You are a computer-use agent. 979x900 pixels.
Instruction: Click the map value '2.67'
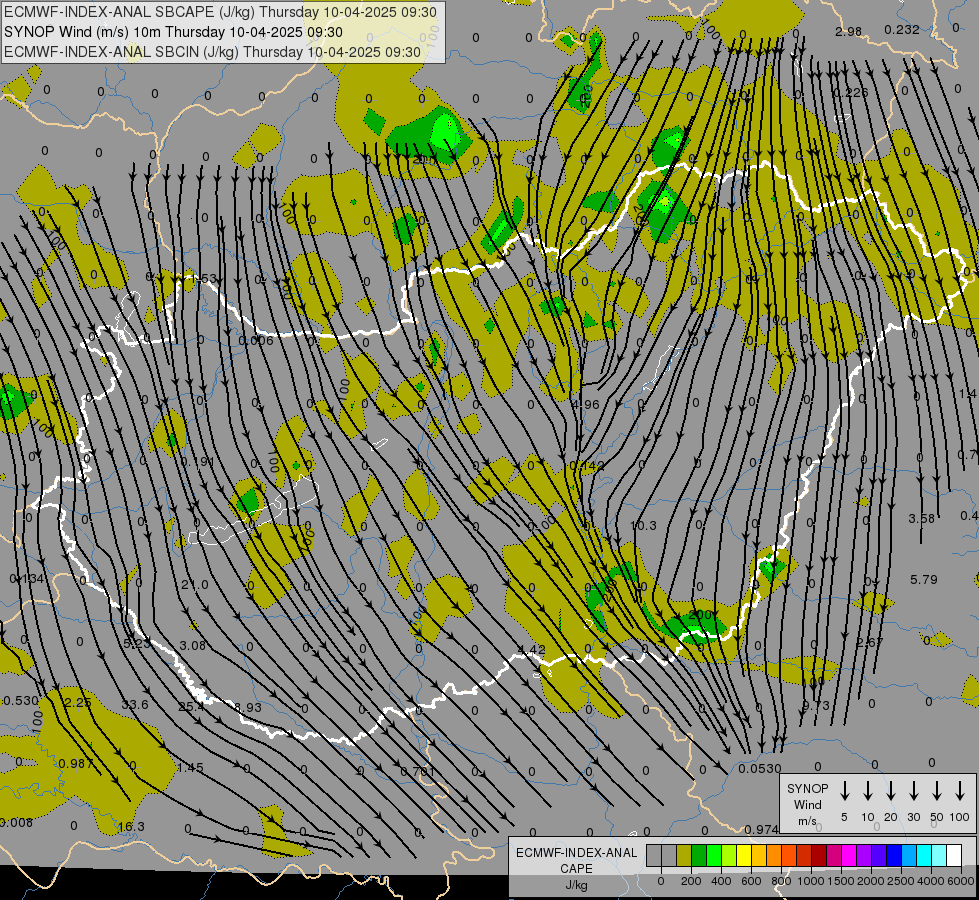tap(869, 642)
